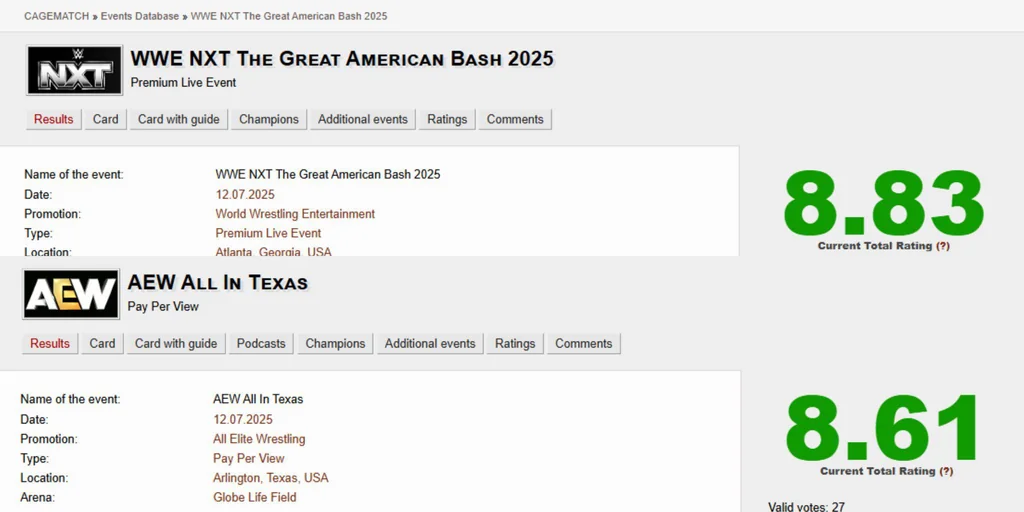Open Podcasts tab for AEW All In Texas
The width and height of the screenshot is (1024, 512).
pos(261,344)
